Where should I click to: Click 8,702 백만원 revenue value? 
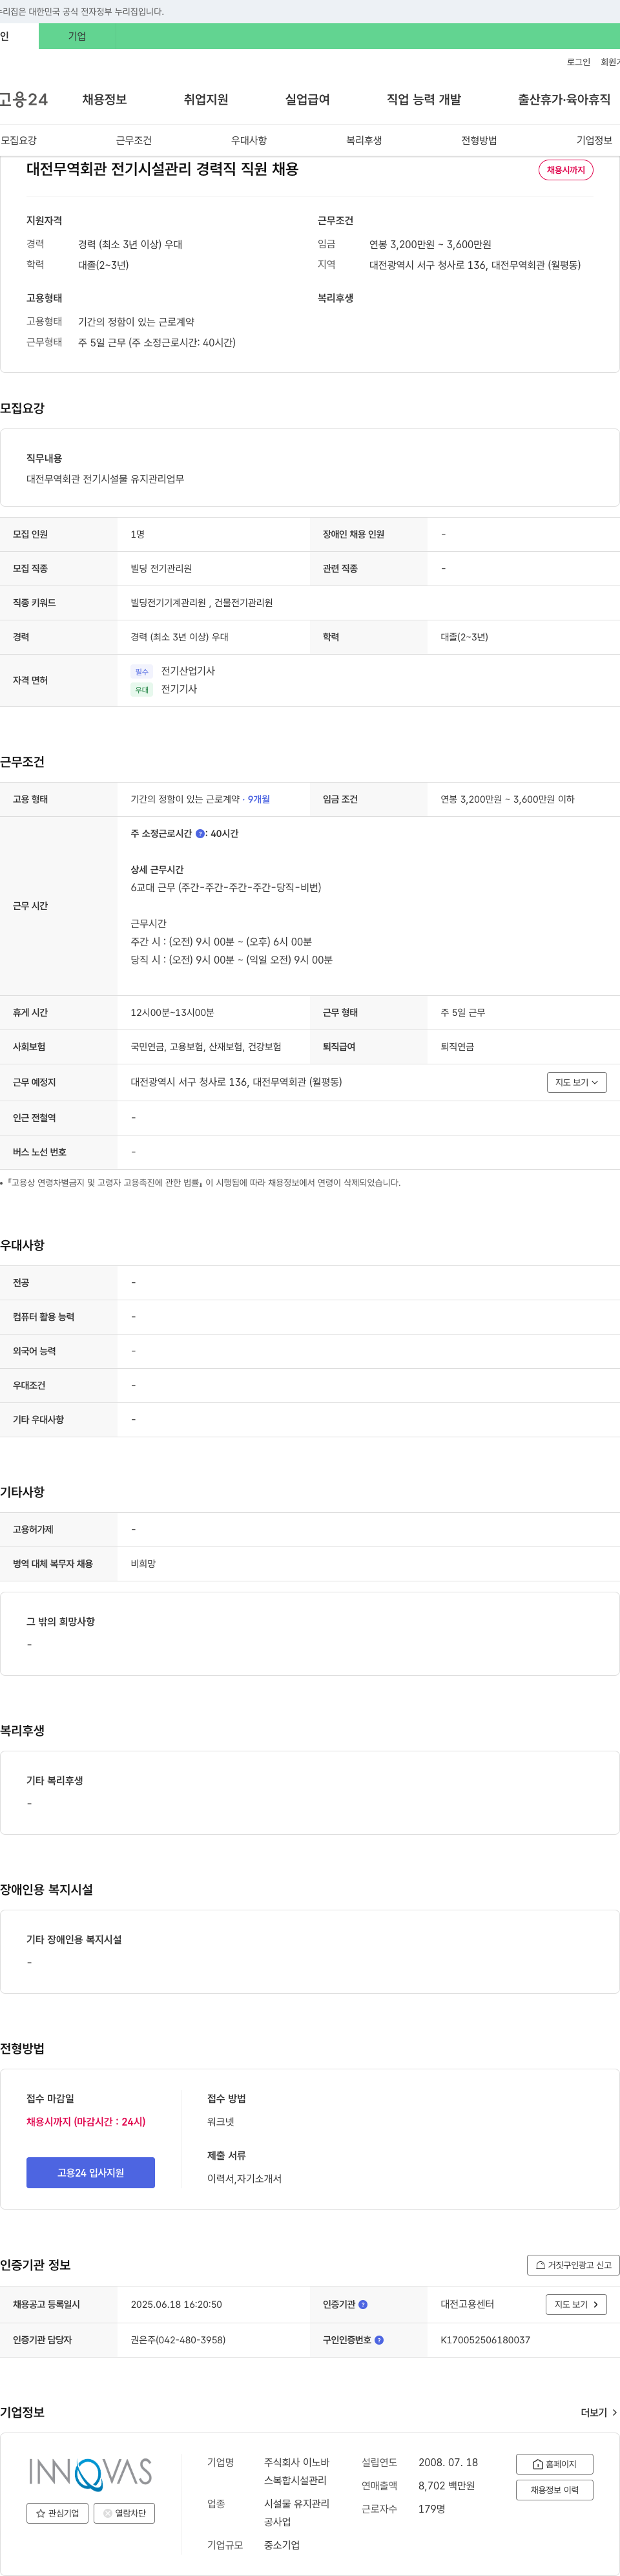pyautogui.click(x=446, y=2485)
